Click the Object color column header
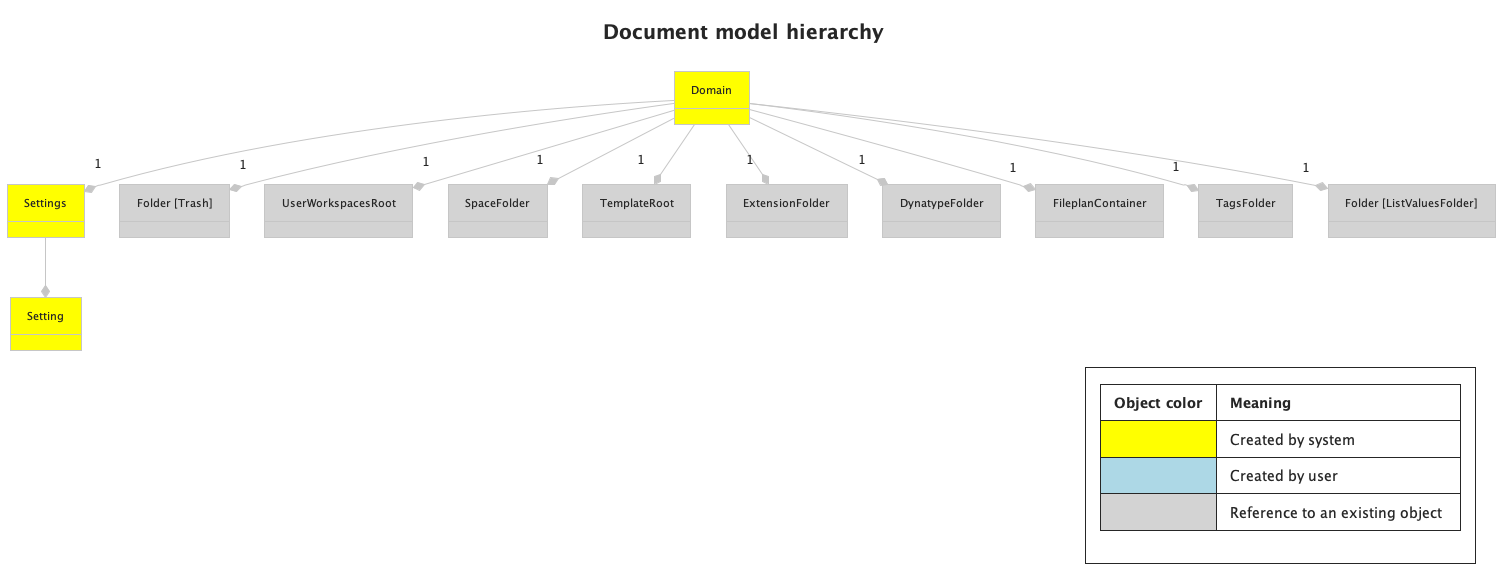Image resolution: width=1500 pixels, height=582 pixels. click(1157, 403)
